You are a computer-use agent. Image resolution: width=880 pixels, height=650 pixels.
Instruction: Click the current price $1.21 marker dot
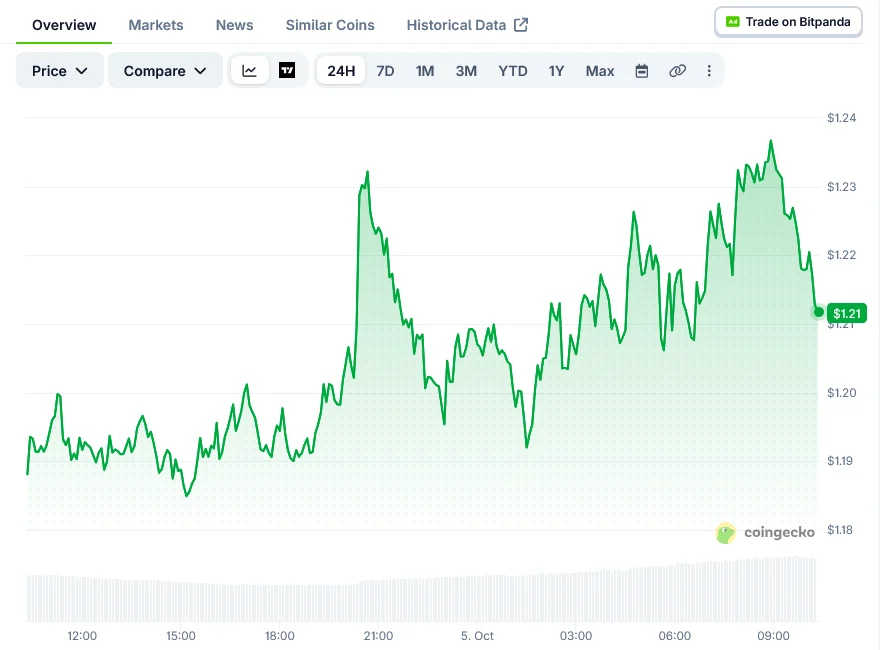(x=819, y=312)
